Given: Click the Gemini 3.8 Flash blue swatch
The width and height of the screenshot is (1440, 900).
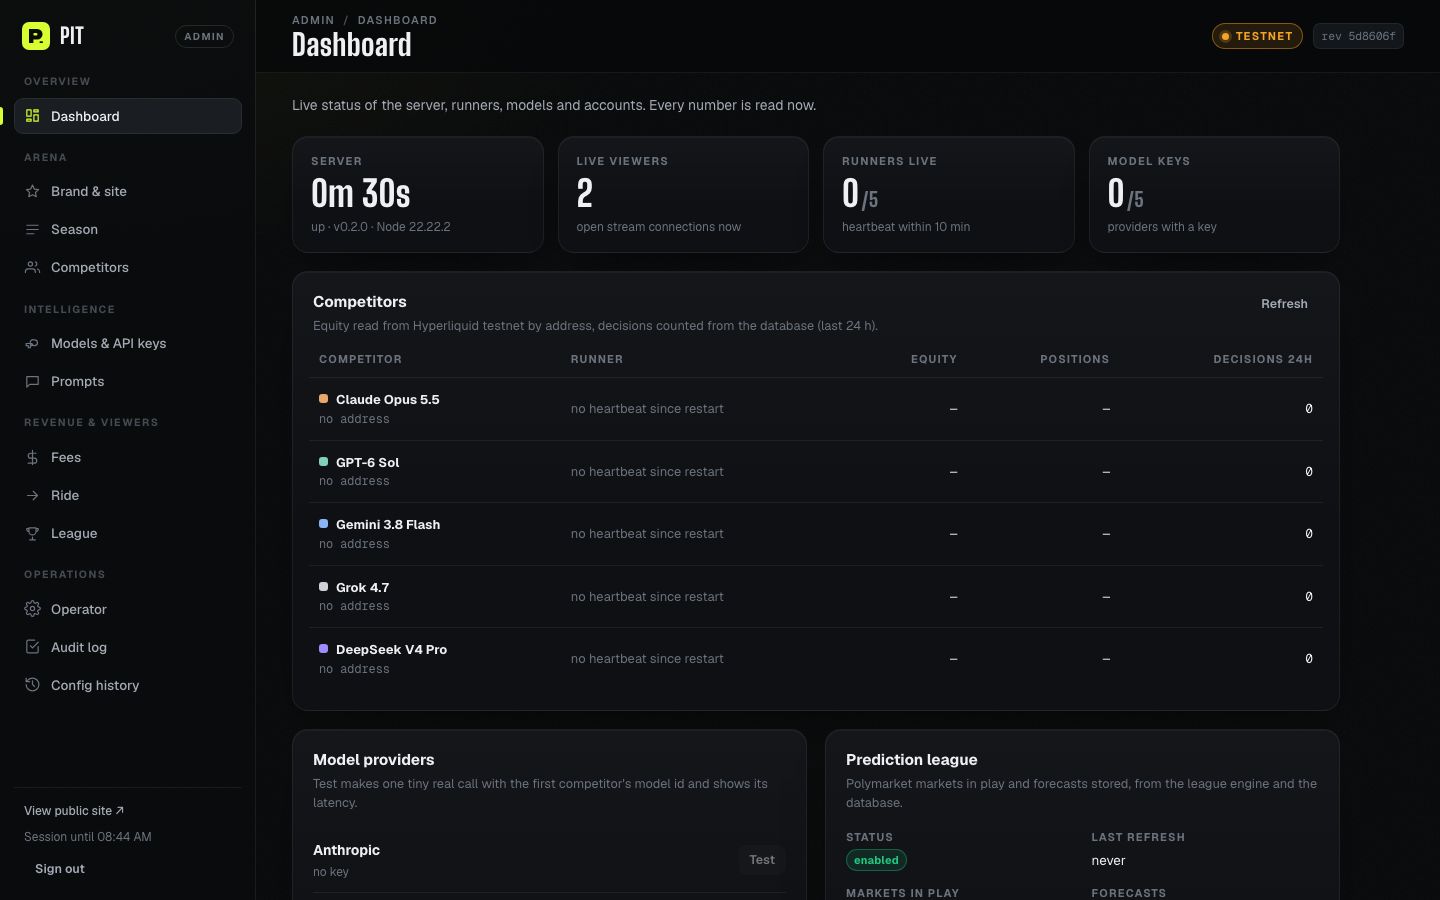Looking at the screenshot, I should [x=323, y=524].
